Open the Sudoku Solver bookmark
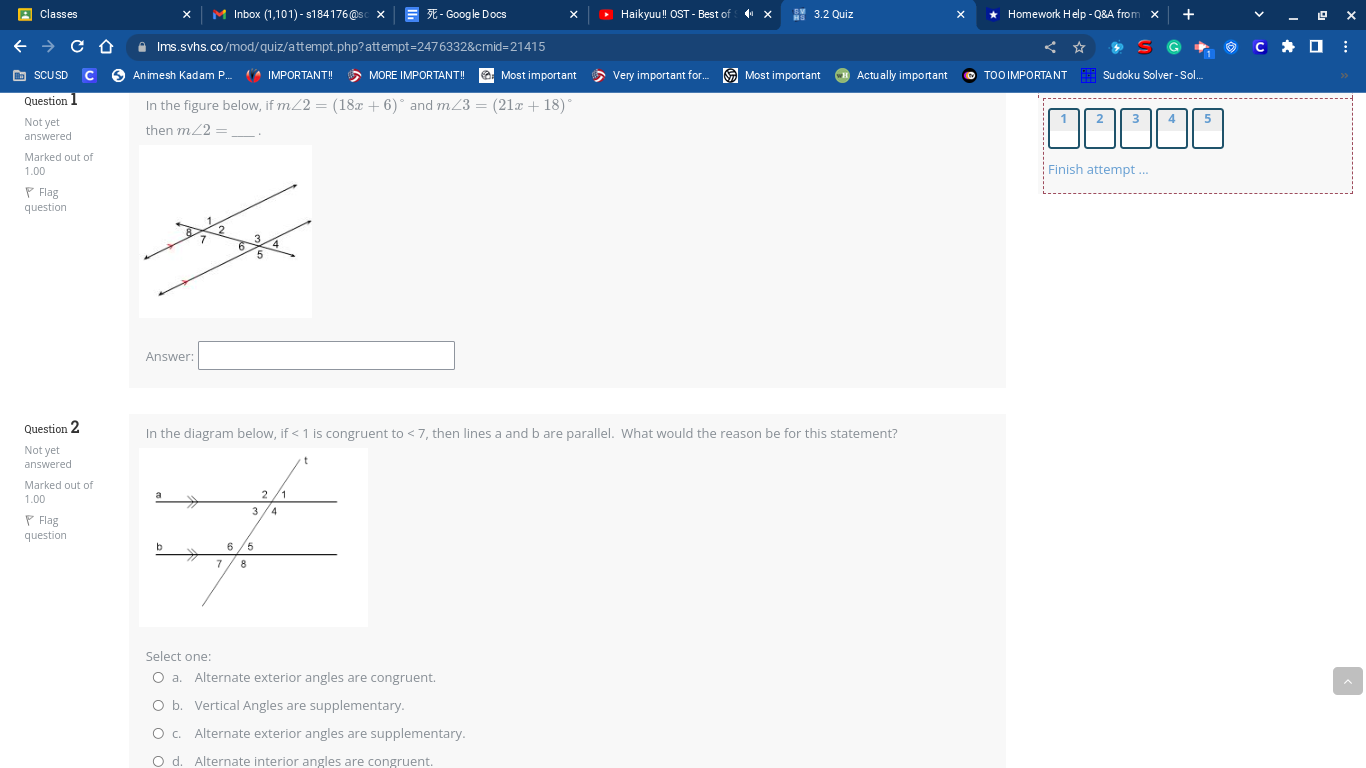Screen dimensions: 1366x768 (x=1141, y=75)
